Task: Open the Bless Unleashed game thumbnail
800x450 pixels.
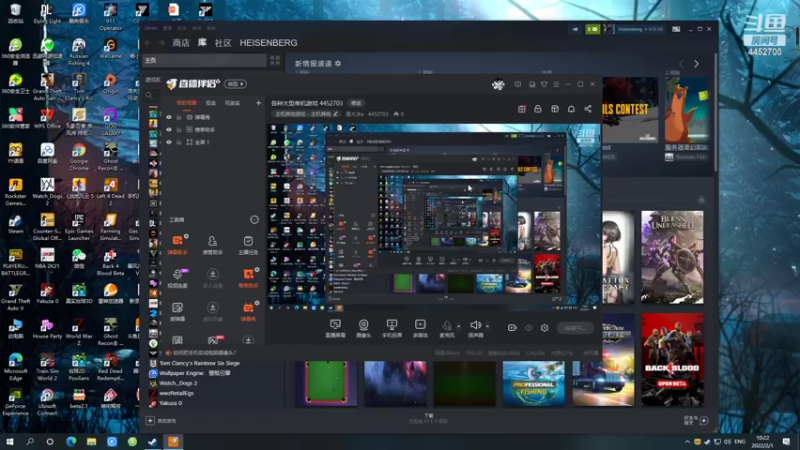Action: click(672, 258)
